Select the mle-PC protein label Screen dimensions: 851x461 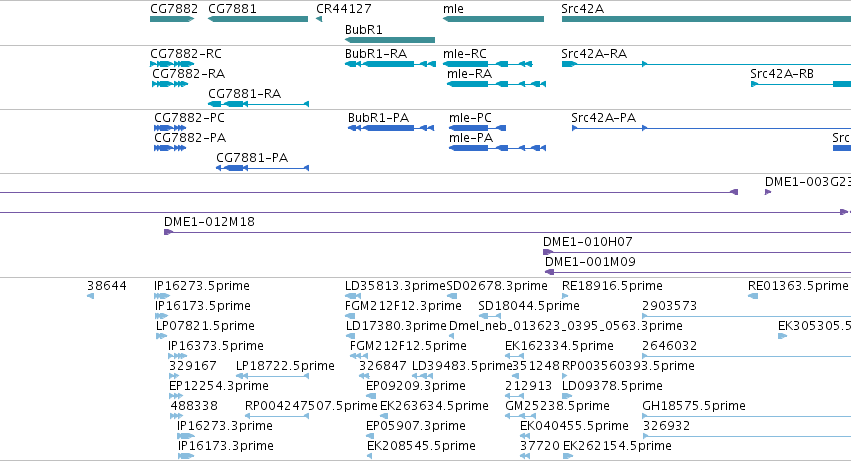(x=470, y=118)
